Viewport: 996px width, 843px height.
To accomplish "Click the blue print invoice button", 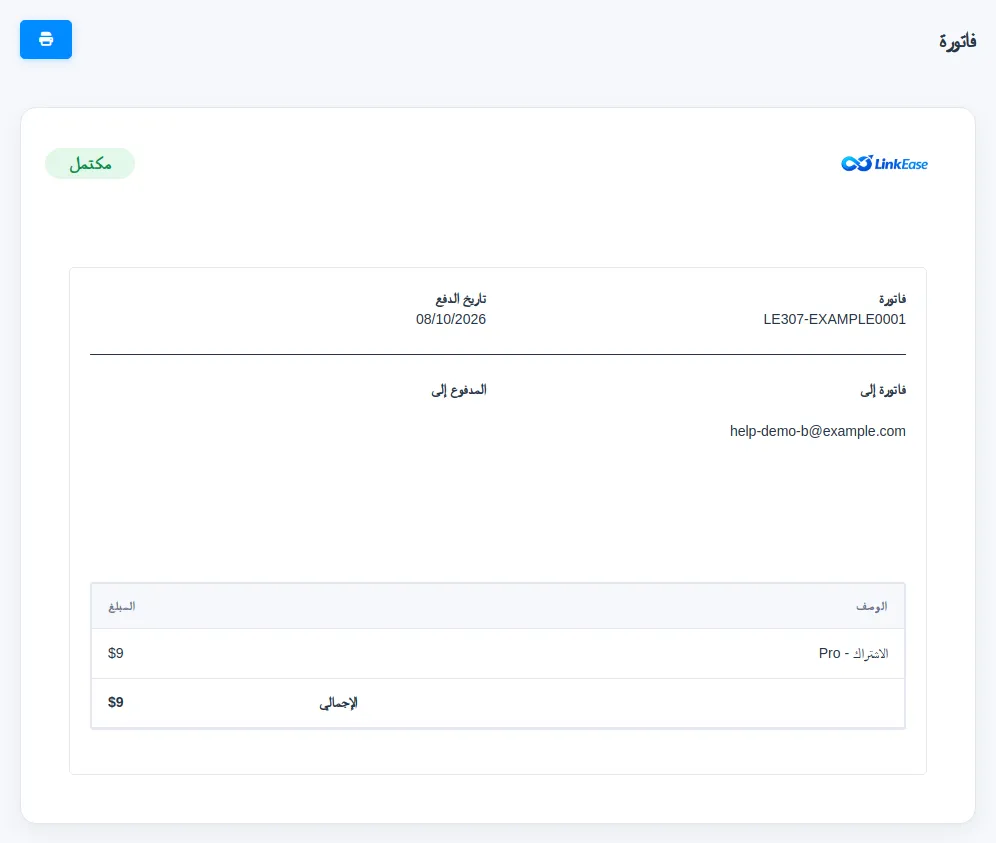I will 46,39.
